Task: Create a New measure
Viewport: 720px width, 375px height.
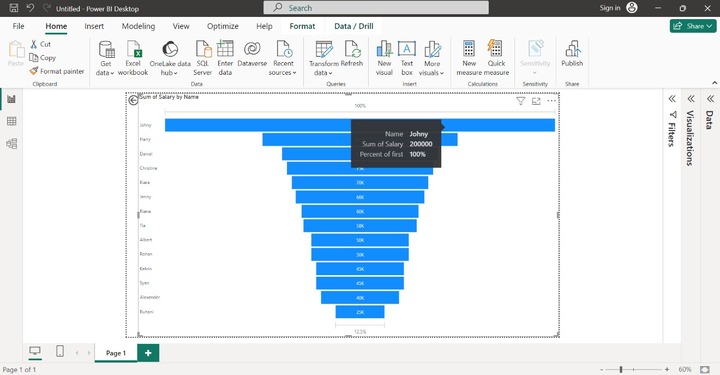Action: (469, 58)
